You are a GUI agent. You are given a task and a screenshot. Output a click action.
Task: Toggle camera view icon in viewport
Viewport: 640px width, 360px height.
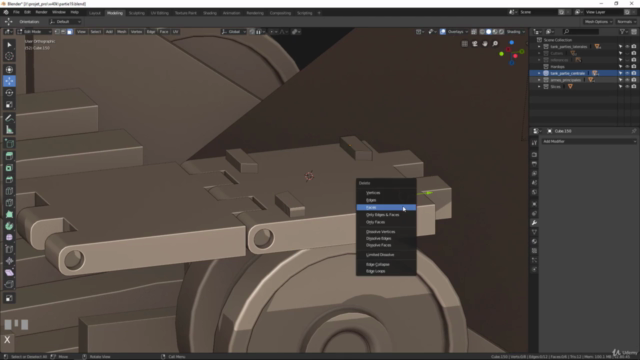coord(475,44)
